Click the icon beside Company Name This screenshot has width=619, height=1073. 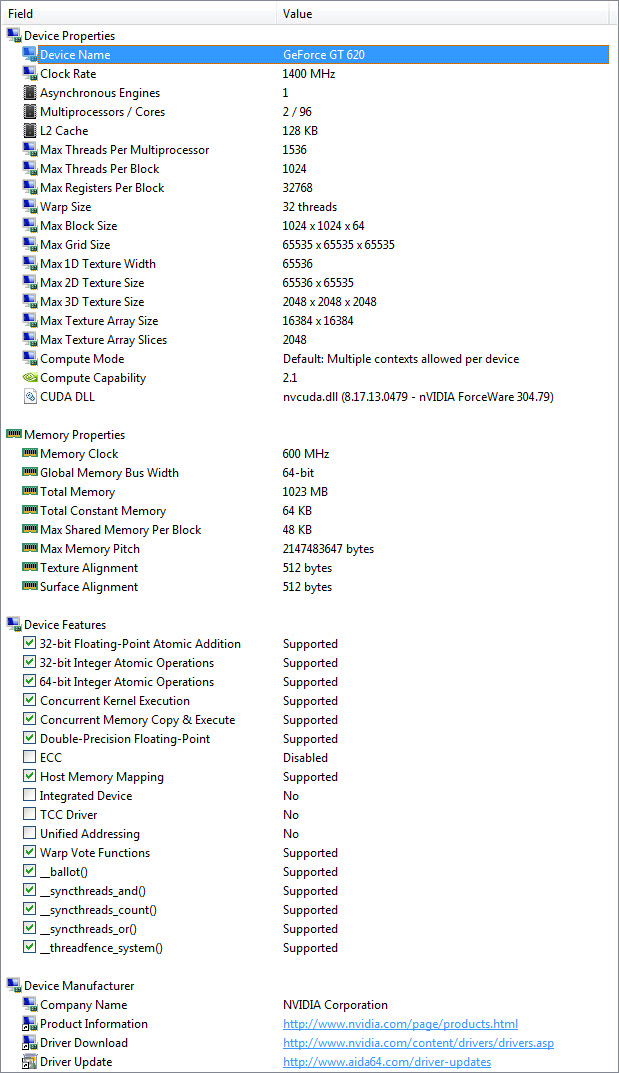[30, 1005]
